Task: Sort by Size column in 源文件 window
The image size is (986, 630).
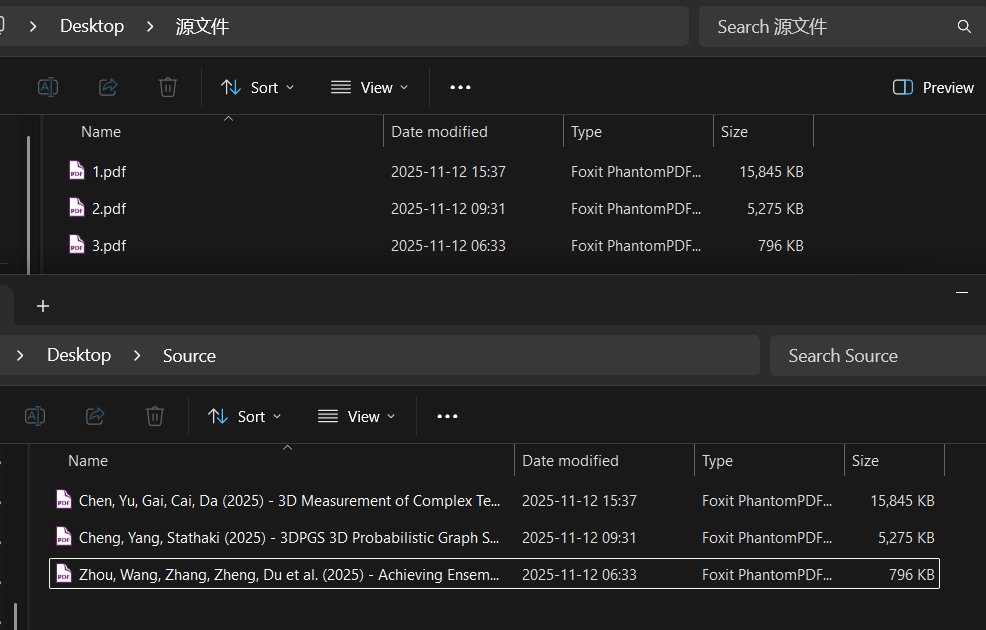Action: pyautogui.click(x=734, y=131)
